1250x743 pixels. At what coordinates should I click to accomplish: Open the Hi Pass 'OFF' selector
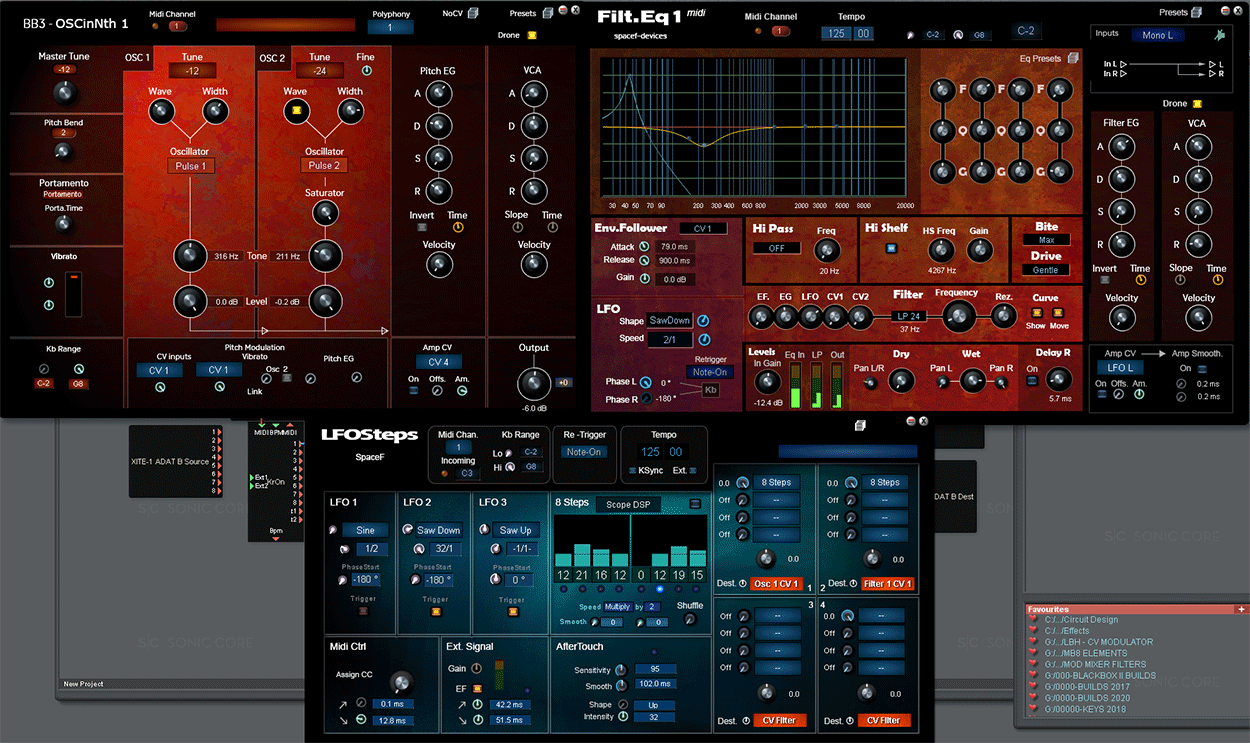[x=776, y=248]
